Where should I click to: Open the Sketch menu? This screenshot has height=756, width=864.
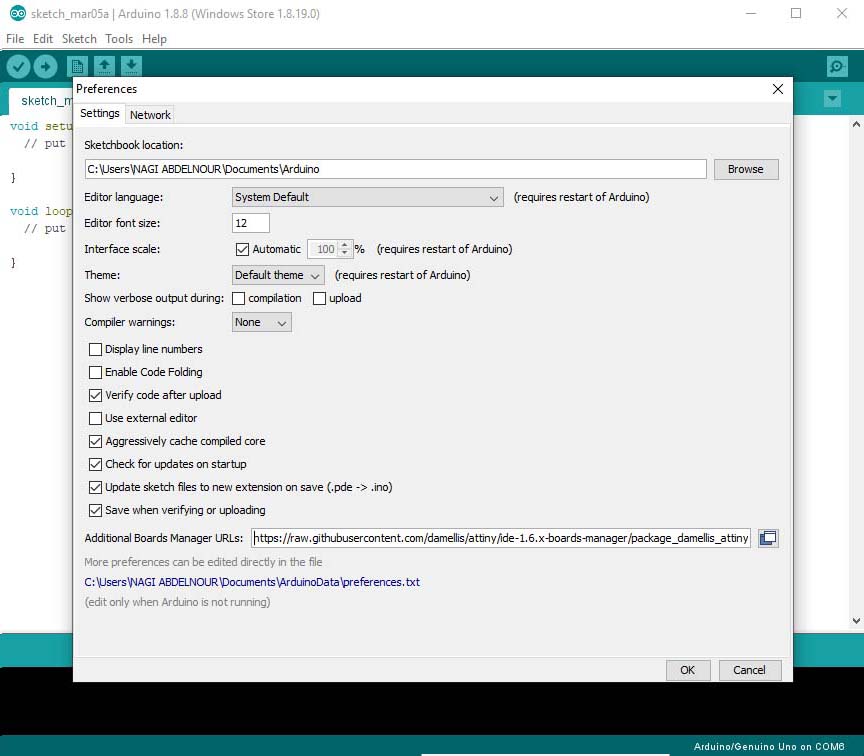tap(79, 39)
